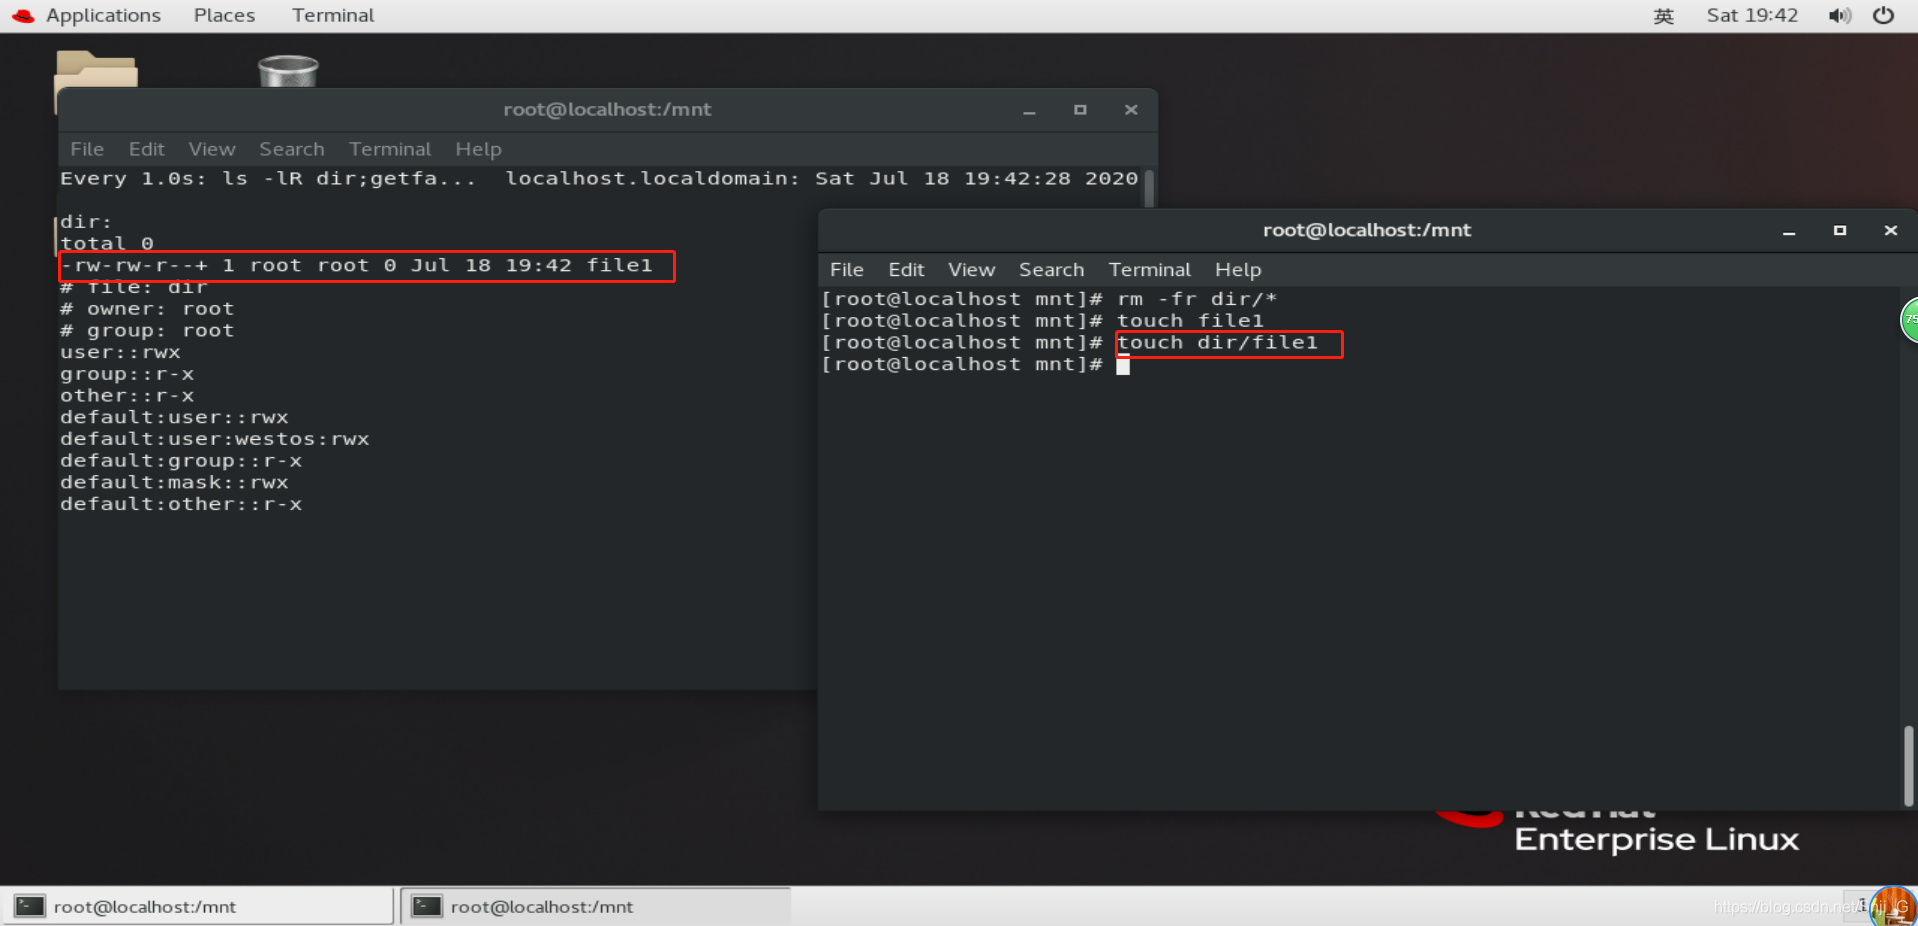Open Search menu in front terminal window

(1051, 270)
